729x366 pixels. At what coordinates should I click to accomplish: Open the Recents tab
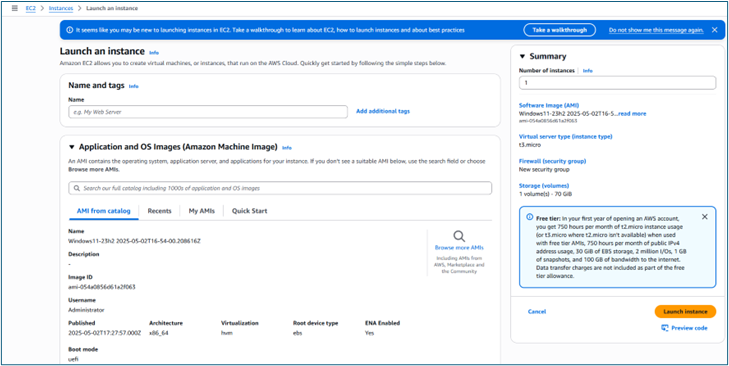tap(159, 211)
